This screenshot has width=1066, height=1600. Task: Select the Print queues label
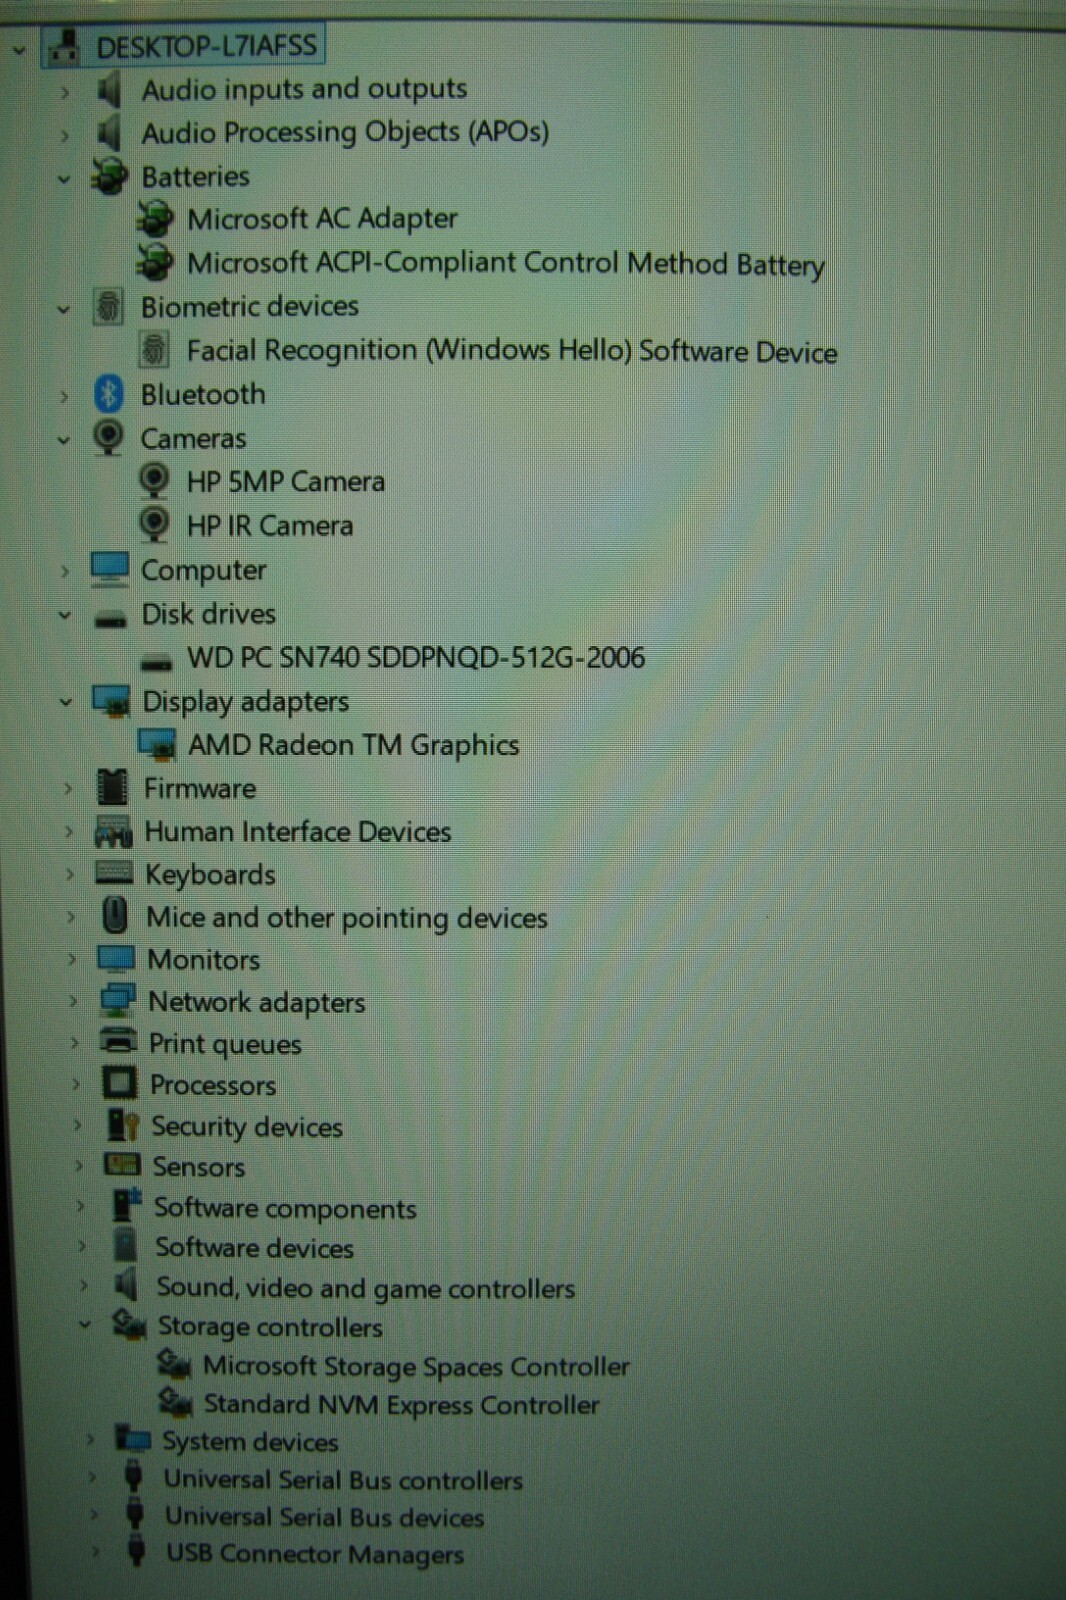[x=225, y=1044]
